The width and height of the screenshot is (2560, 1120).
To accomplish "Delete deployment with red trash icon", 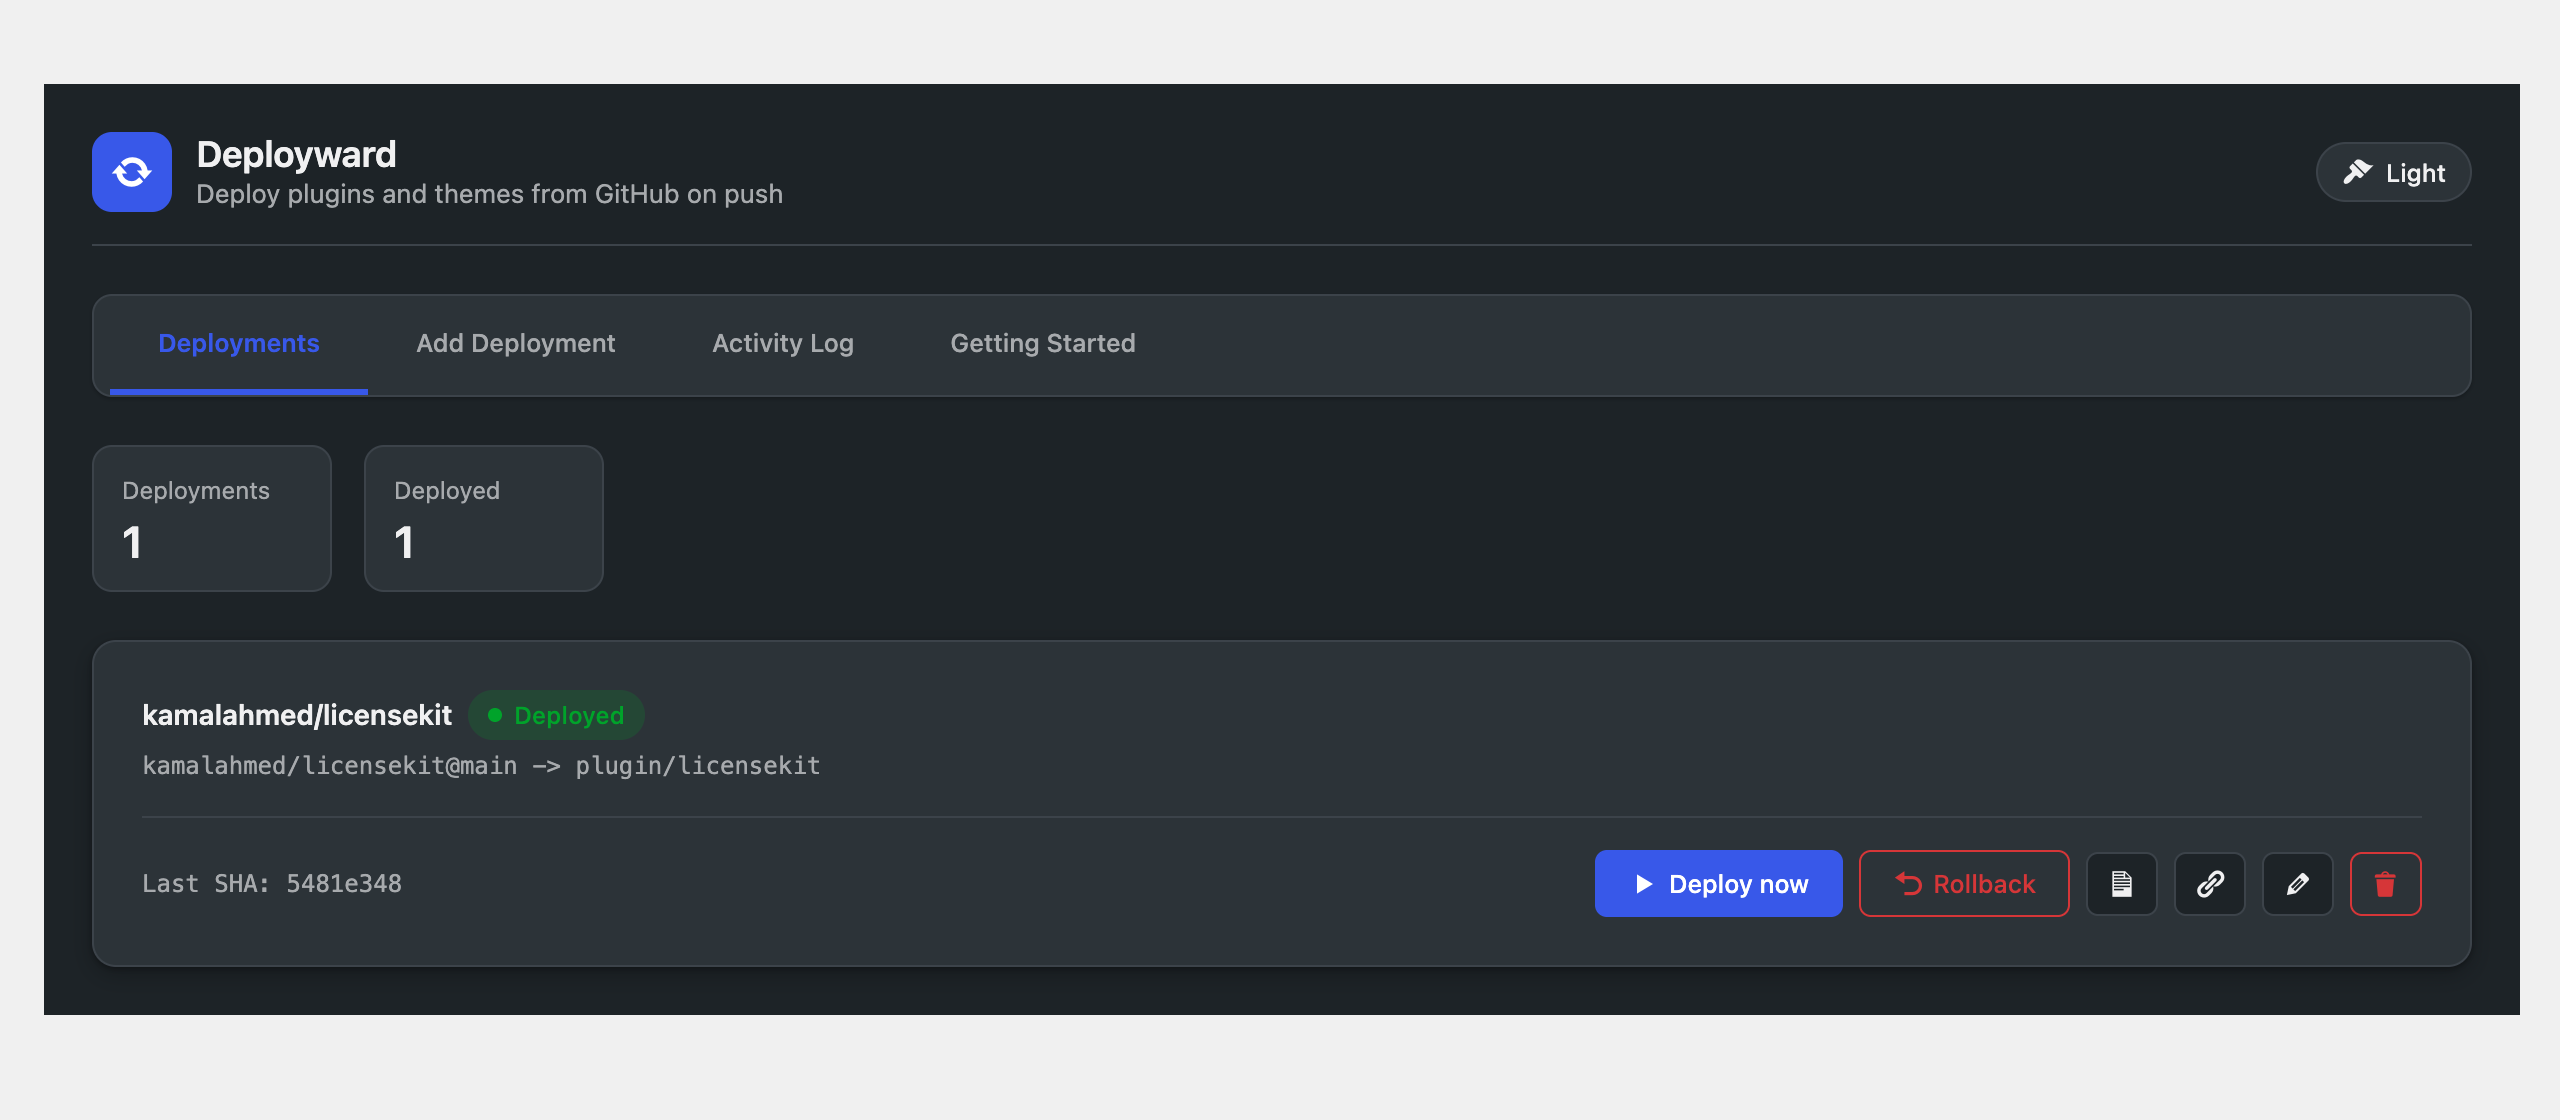I will (x=2386, y=883).
